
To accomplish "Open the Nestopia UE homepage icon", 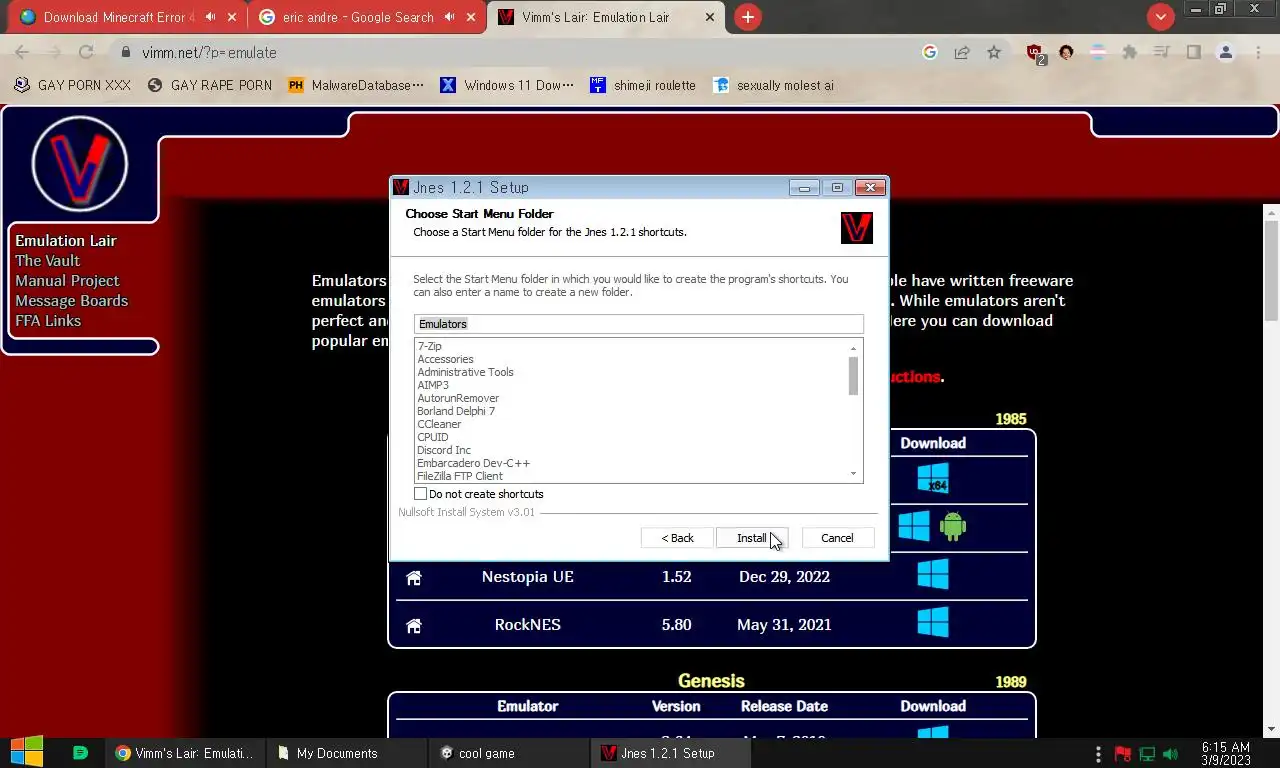I will [x=413, y=578].
